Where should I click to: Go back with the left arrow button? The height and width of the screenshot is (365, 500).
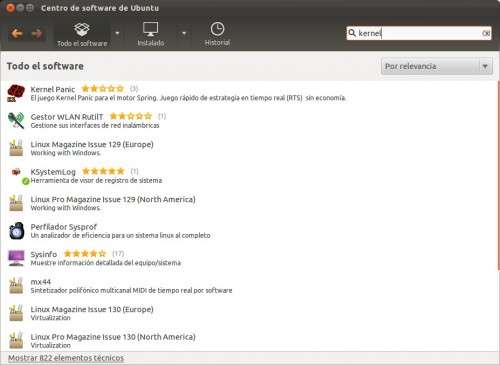tap(16, 33)
